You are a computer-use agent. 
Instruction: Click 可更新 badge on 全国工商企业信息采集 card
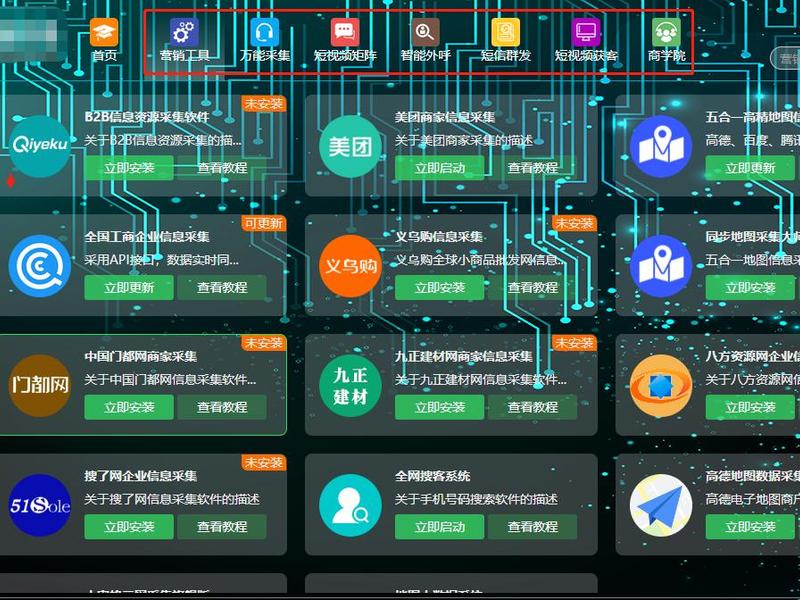coord(264,223)
